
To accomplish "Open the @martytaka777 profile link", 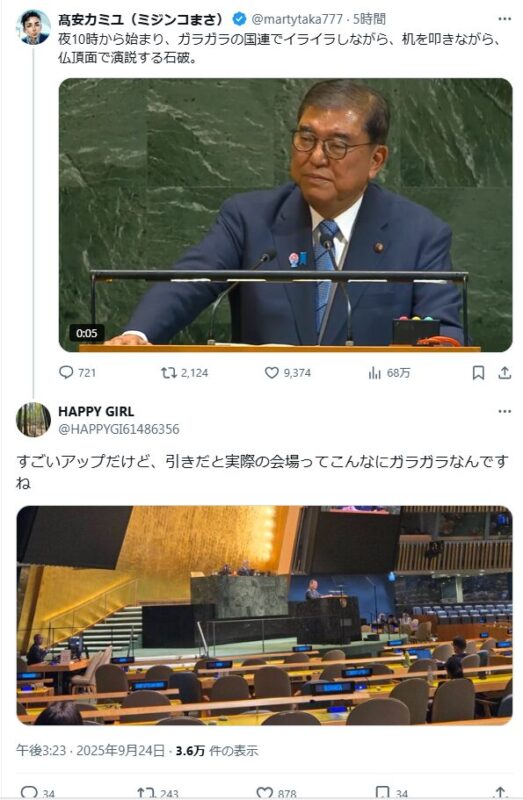I will click(x=296, y=19).
